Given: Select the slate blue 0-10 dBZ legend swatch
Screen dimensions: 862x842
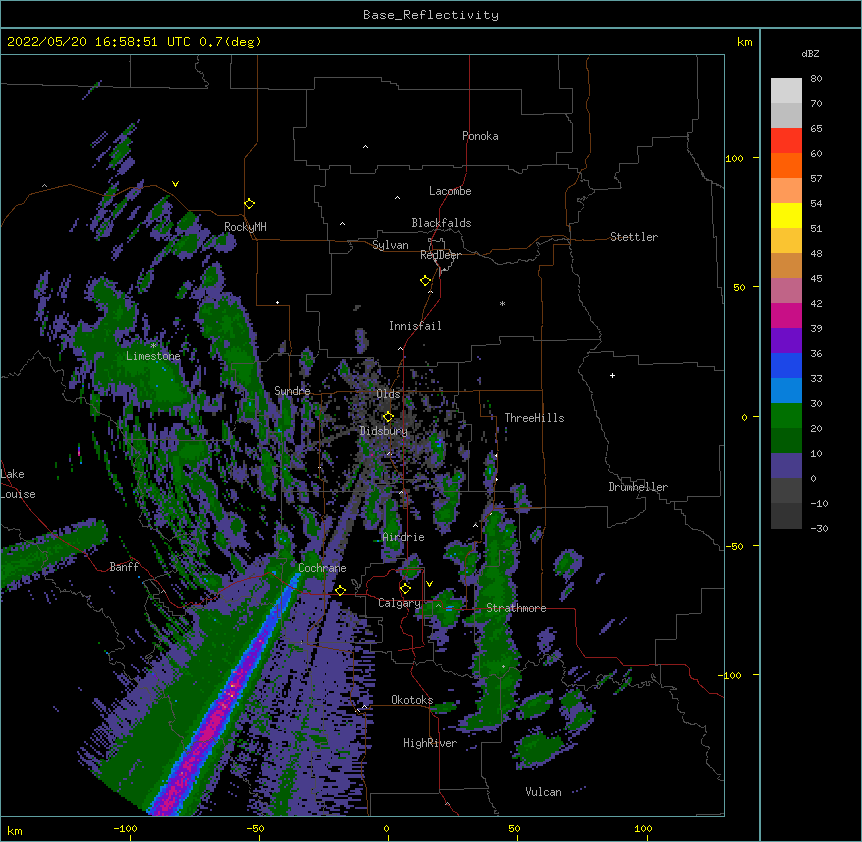Looking at the screenshot, I should point(786,466).
